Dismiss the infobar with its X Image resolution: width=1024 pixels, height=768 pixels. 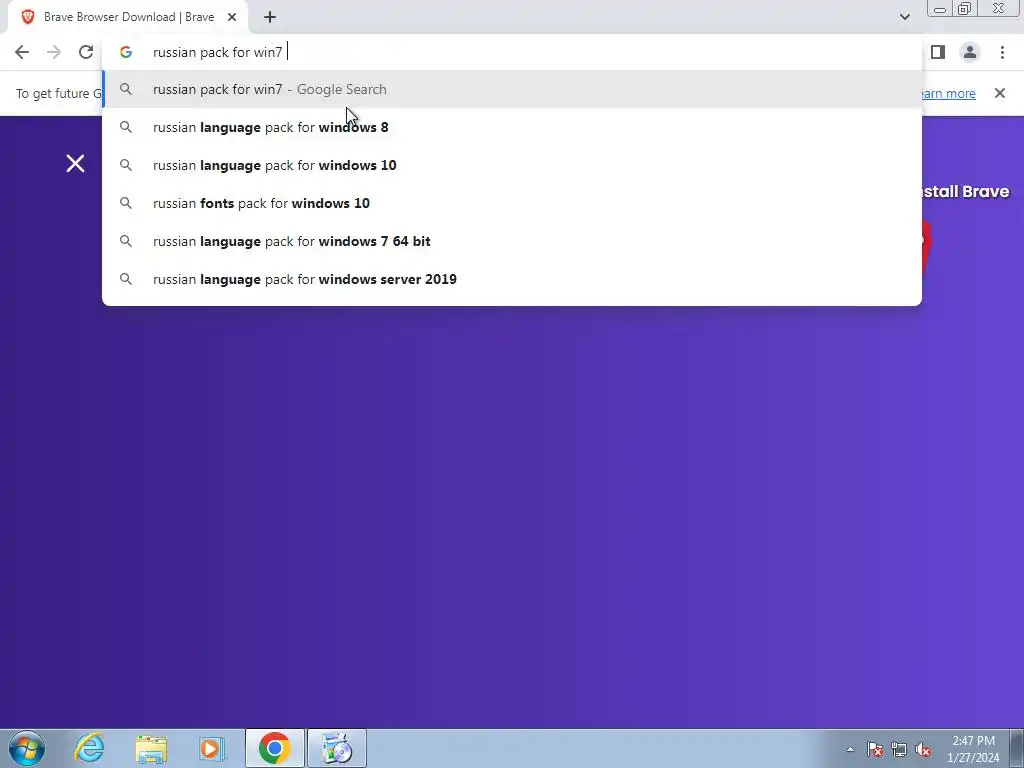(1000, 93)
